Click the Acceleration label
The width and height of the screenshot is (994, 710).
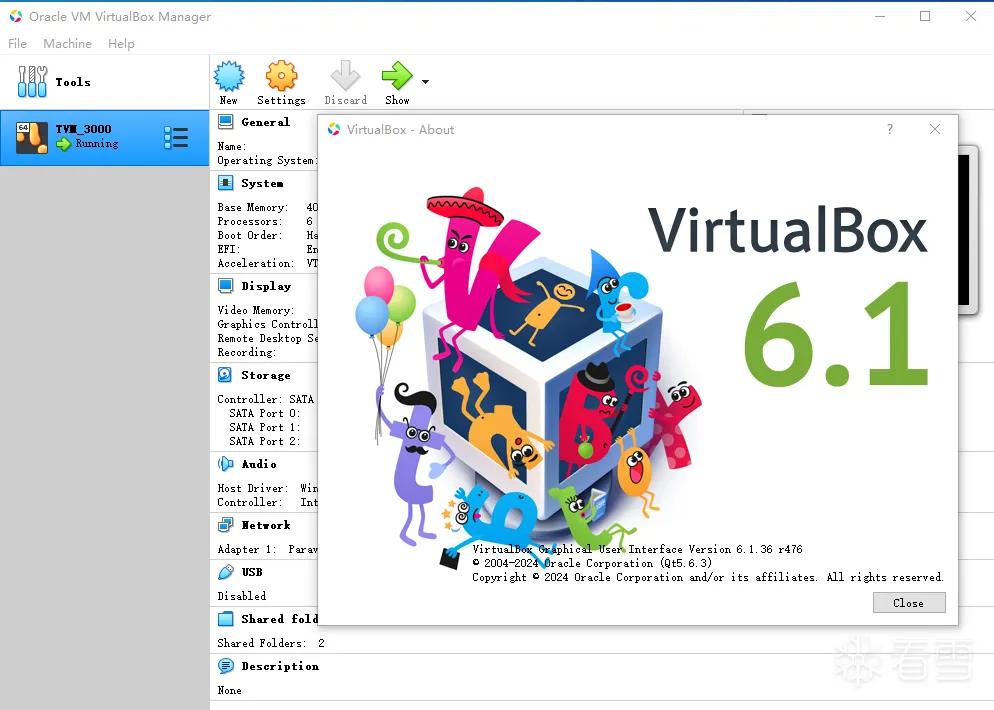pos(255,263)
